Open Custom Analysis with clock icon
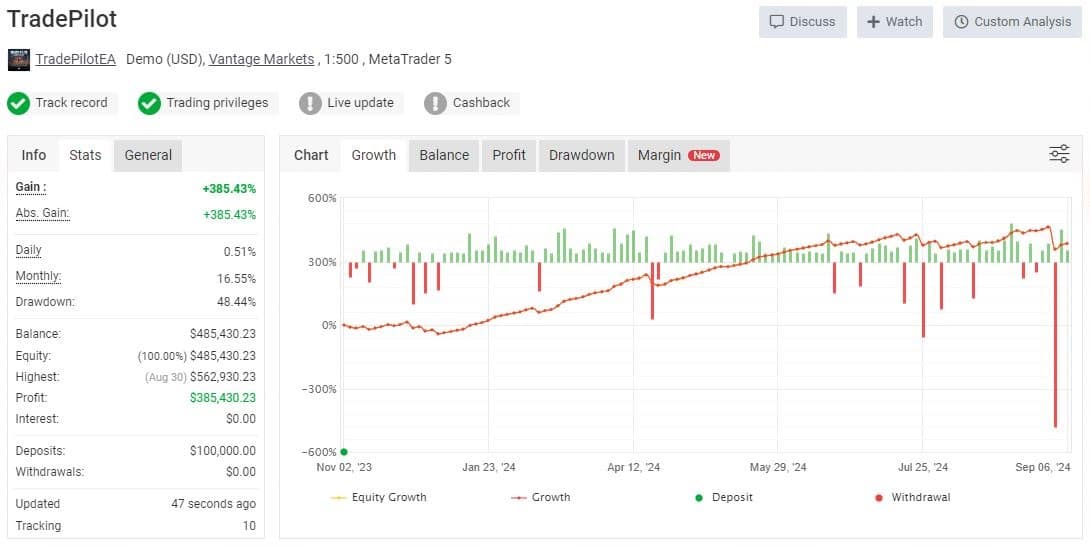This screenshot has width=1090, height=547. click(x=1012, y=22)
